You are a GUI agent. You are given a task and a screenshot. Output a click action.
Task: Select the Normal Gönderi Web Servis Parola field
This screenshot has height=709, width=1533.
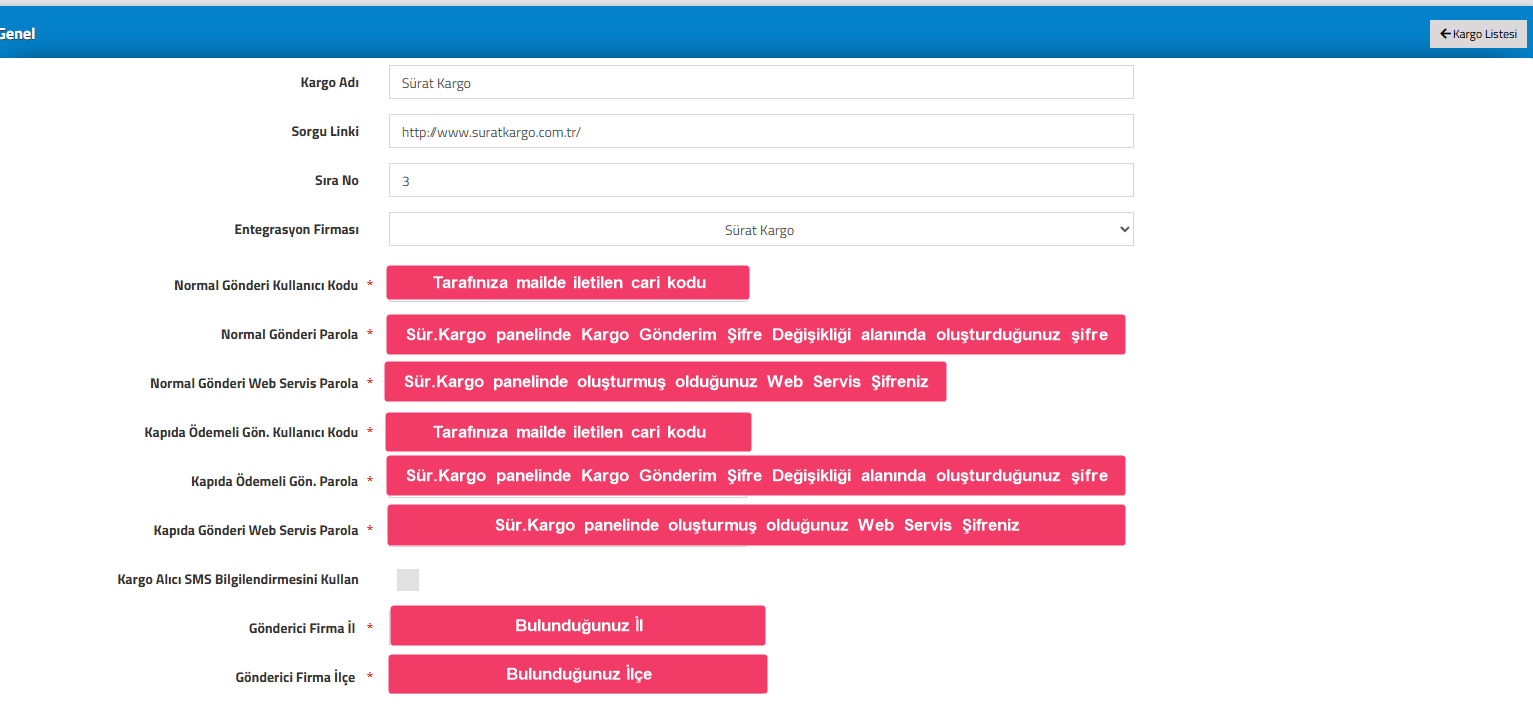[x=665, y=382]
